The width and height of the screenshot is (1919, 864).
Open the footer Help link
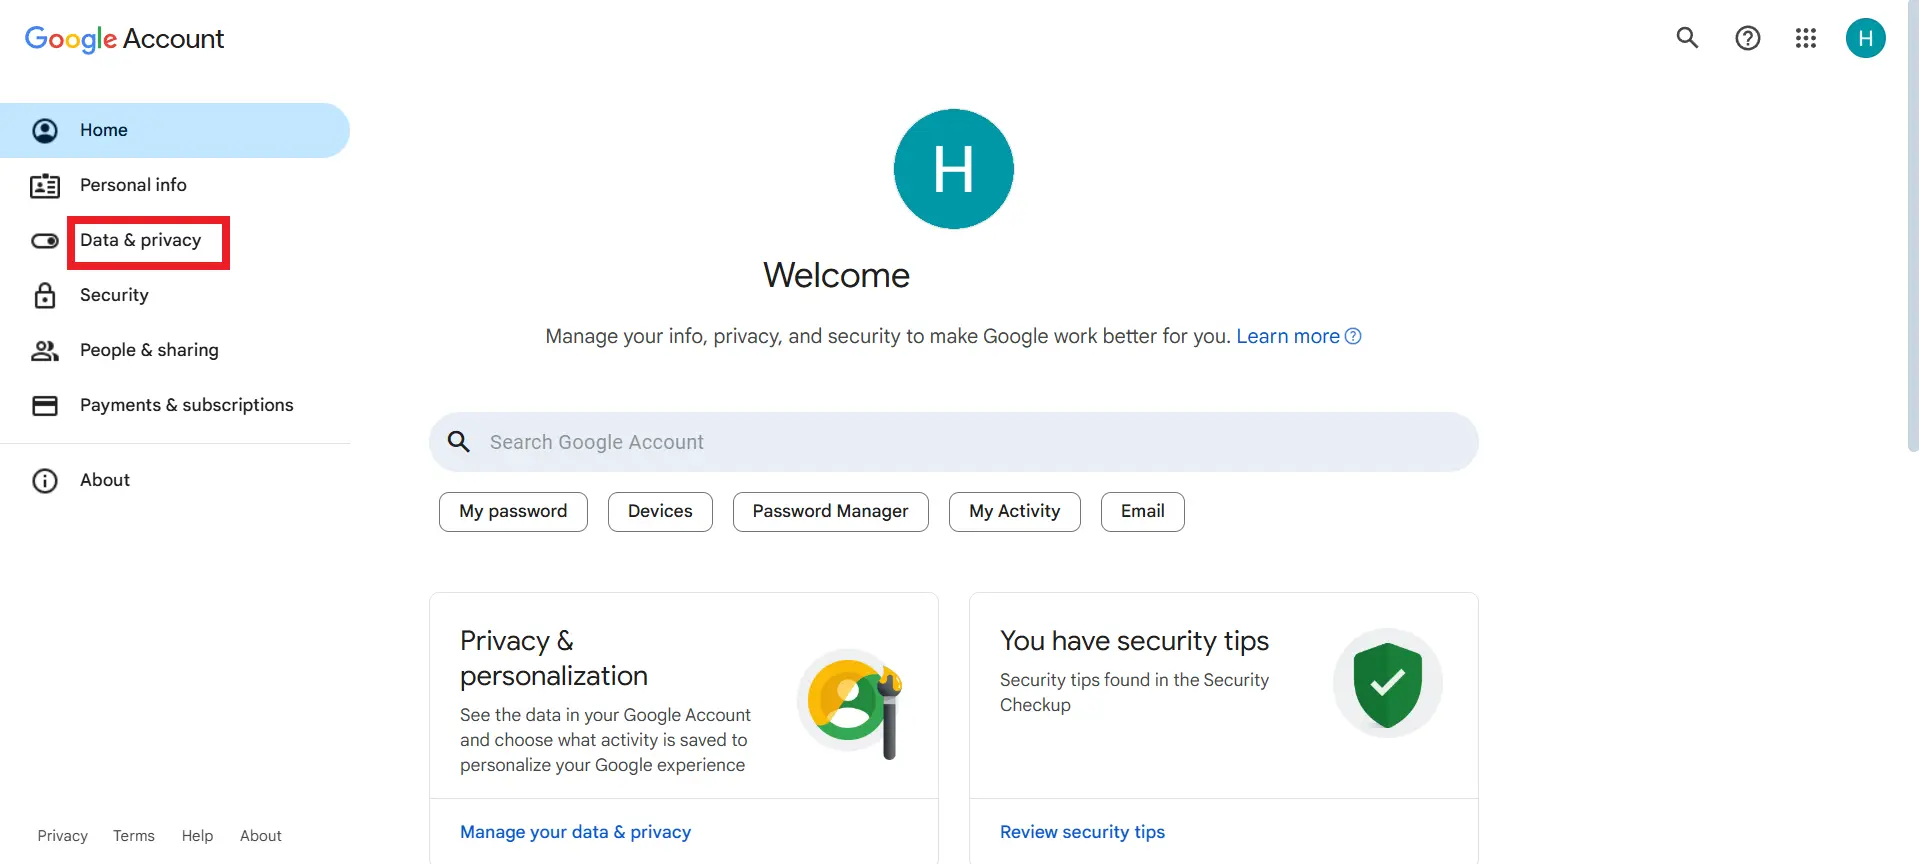coord(197,836)
